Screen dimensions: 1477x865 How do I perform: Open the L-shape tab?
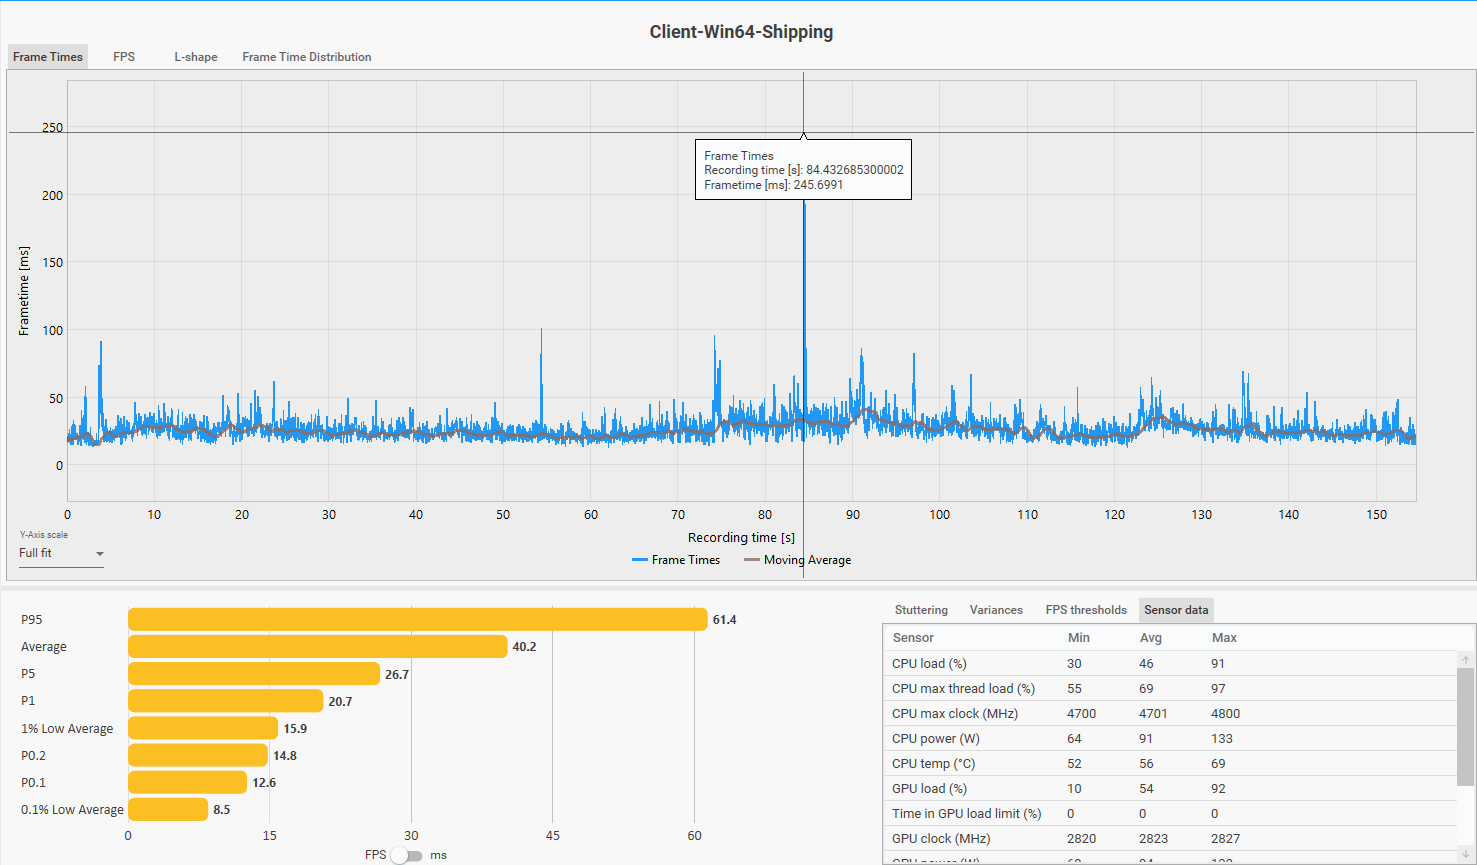195,57
